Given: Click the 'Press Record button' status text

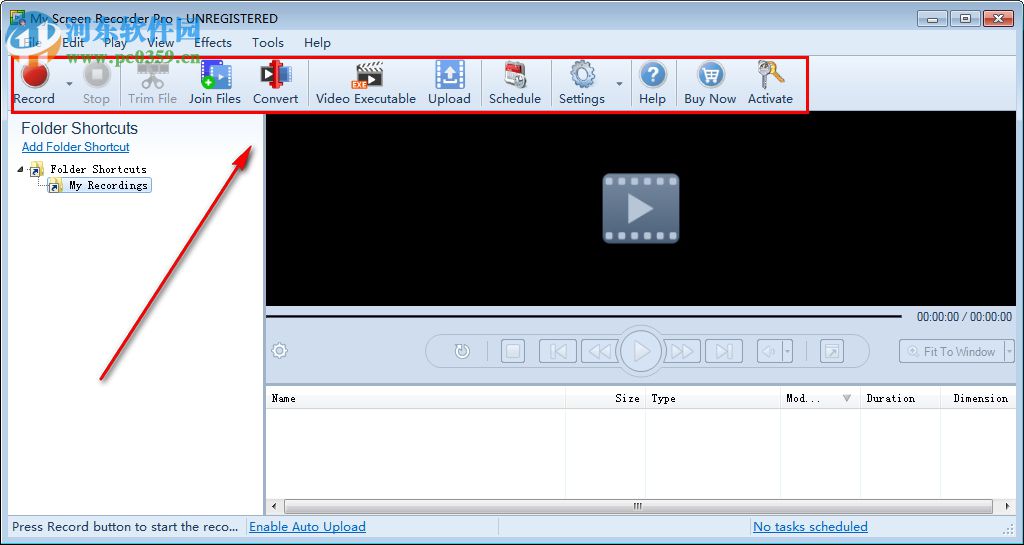Looking at the screenshot, I should [x=125, y=527].
